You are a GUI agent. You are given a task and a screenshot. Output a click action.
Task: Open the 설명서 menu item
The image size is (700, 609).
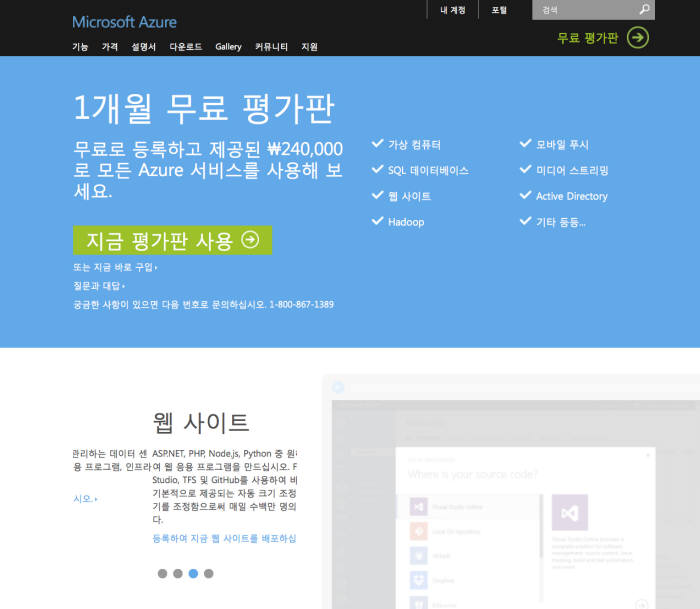pos(143,47)
